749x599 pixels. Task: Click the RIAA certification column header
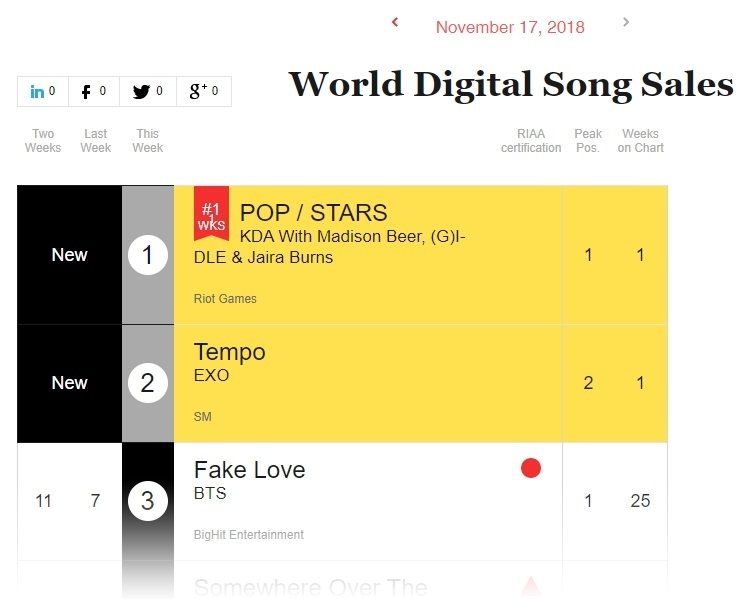click(531, 141)
